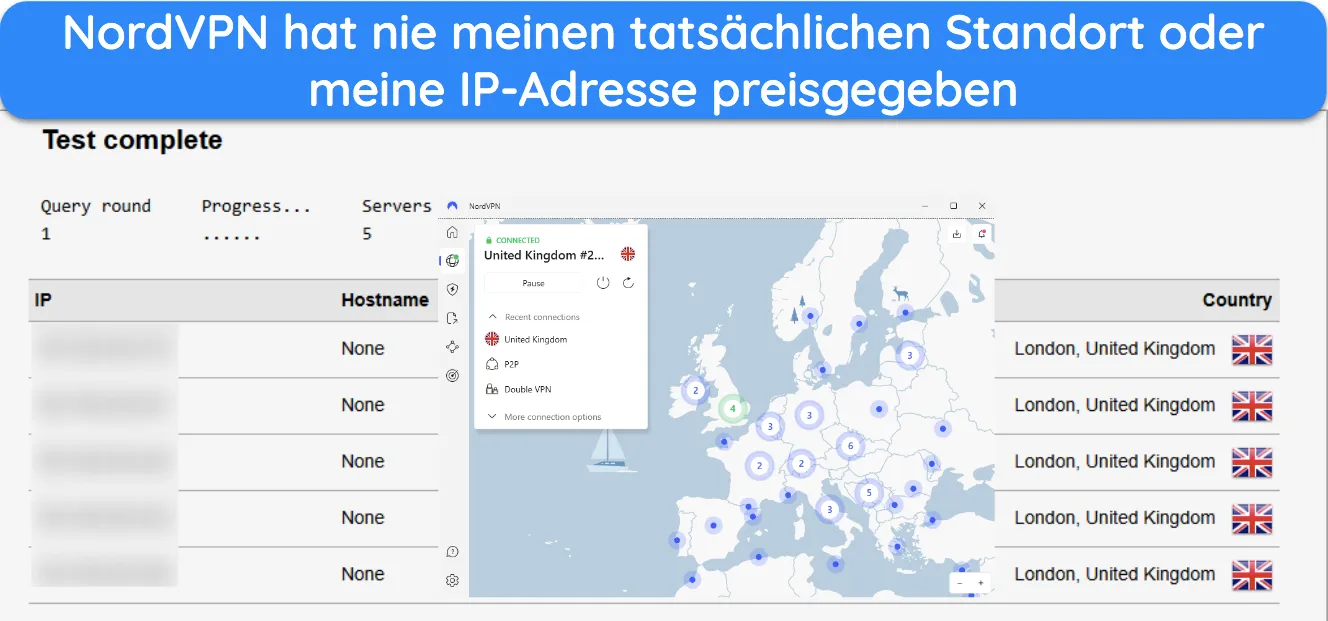Click the UK flag in the third result row
This screenshot has width=1328, height=621.
point(1252,462)
